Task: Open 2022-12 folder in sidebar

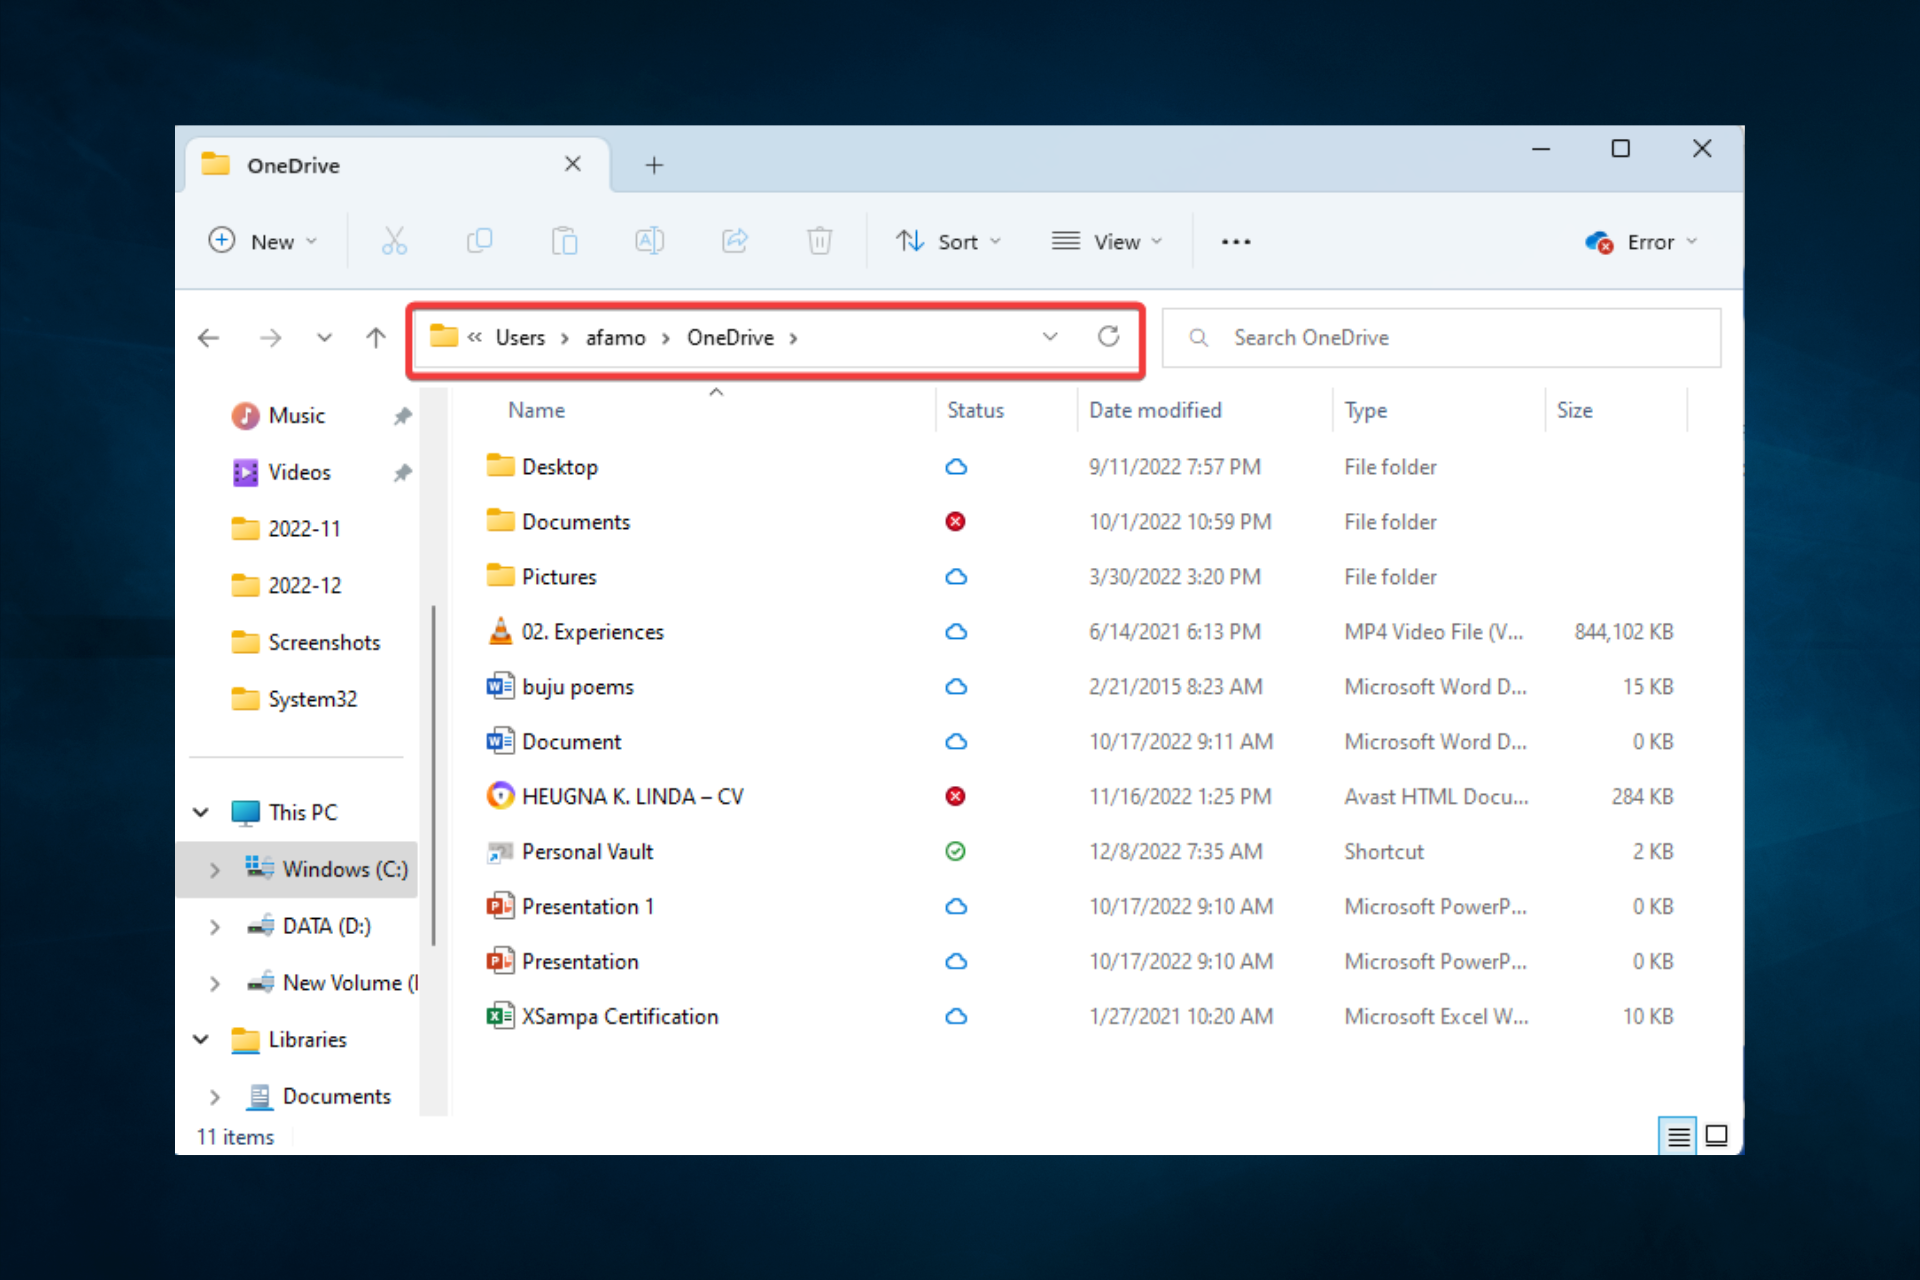Action: pos(304,586)
